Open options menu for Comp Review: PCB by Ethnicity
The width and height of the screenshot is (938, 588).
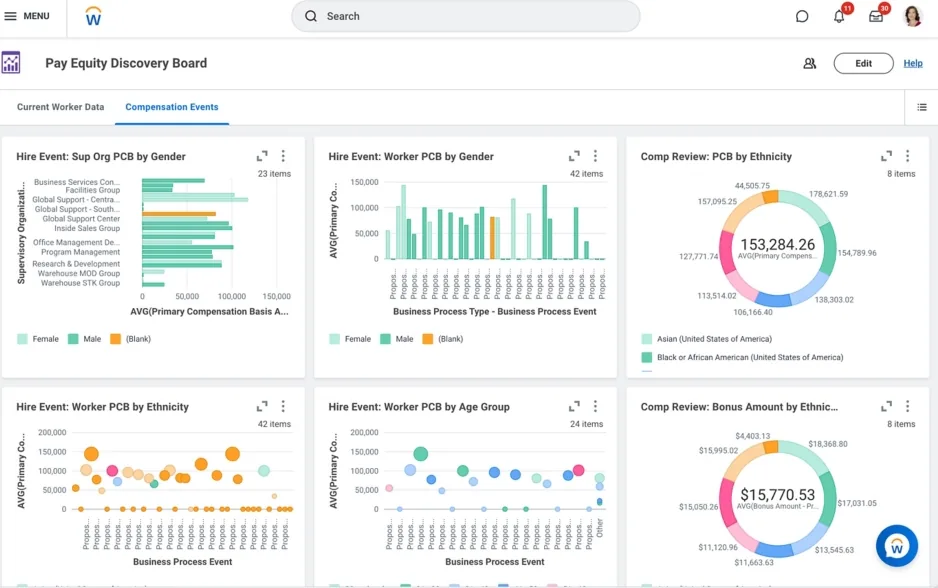907,156
